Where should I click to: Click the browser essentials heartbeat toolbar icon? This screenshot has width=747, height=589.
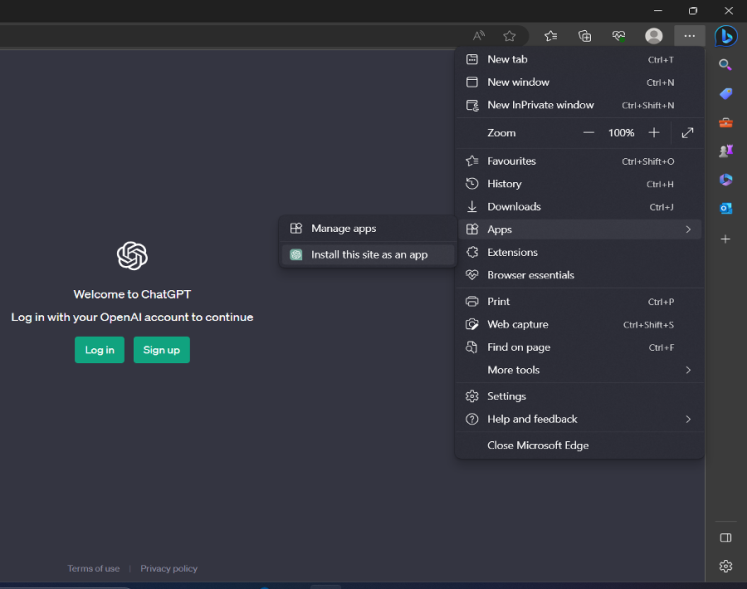tap(619, 36)
